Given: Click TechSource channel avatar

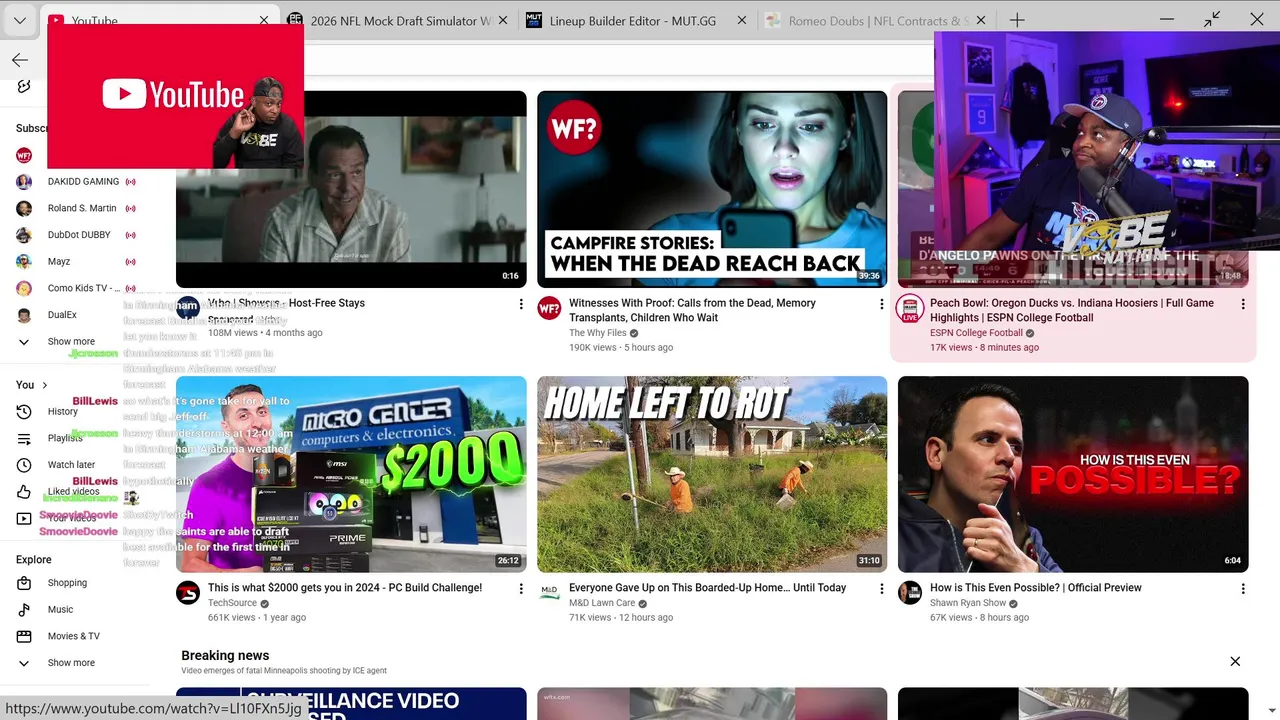Looking at the screenshot, I should 188,593.
